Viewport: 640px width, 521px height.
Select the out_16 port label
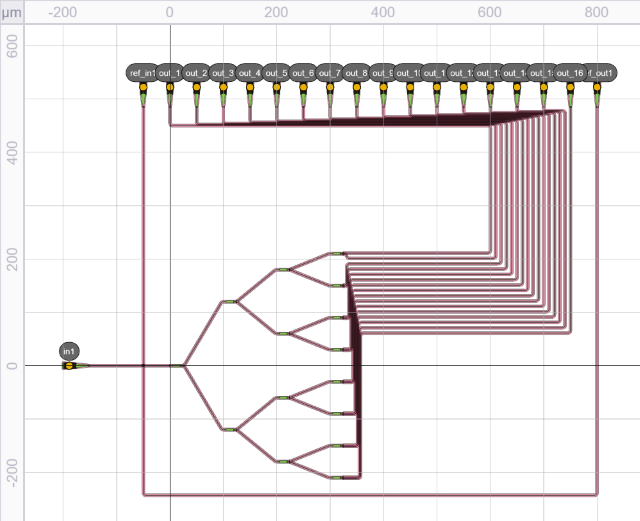pos(570,73)
